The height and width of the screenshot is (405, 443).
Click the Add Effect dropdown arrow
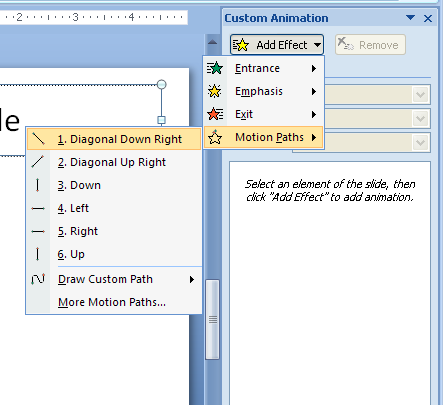[x=318, y=45]
